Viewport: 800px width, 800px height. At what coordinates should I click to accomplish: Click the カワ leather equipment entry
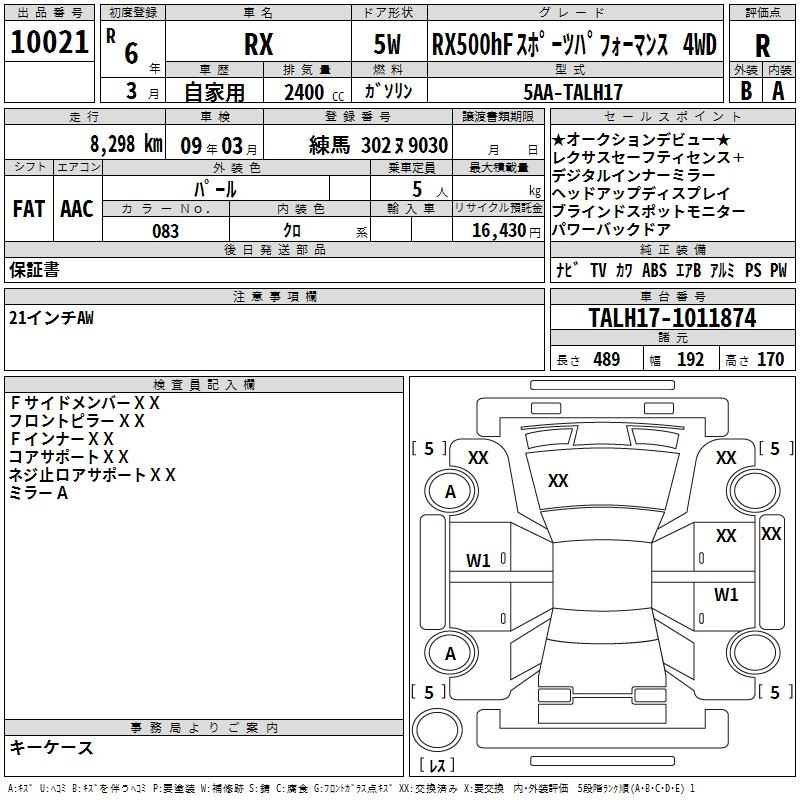(624, 270)
